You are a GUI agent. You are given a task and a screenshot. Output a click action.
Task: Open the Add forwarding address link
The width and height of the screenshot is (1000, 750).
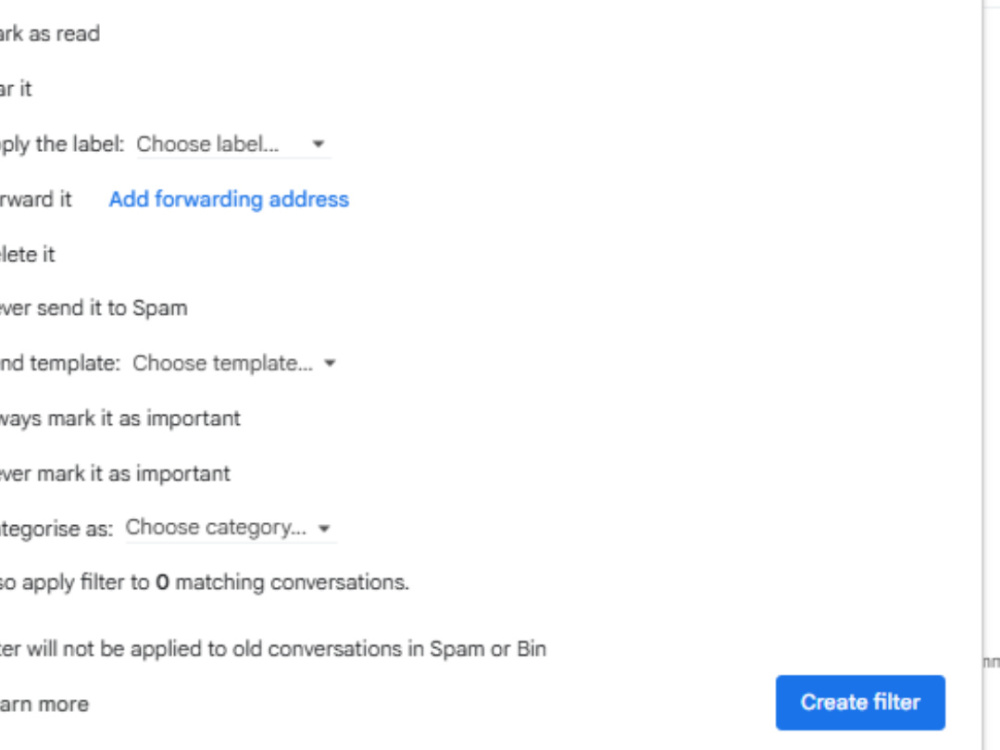point(229,199)
